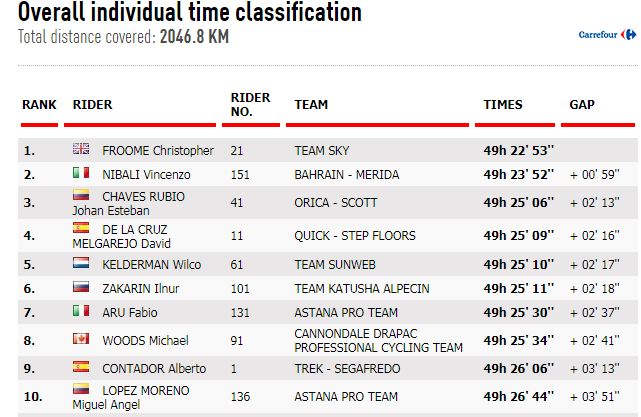Click the Spanish flag beside De La Cruz
This screenshot has height=417, width=641.
click(x=81, y=227)
